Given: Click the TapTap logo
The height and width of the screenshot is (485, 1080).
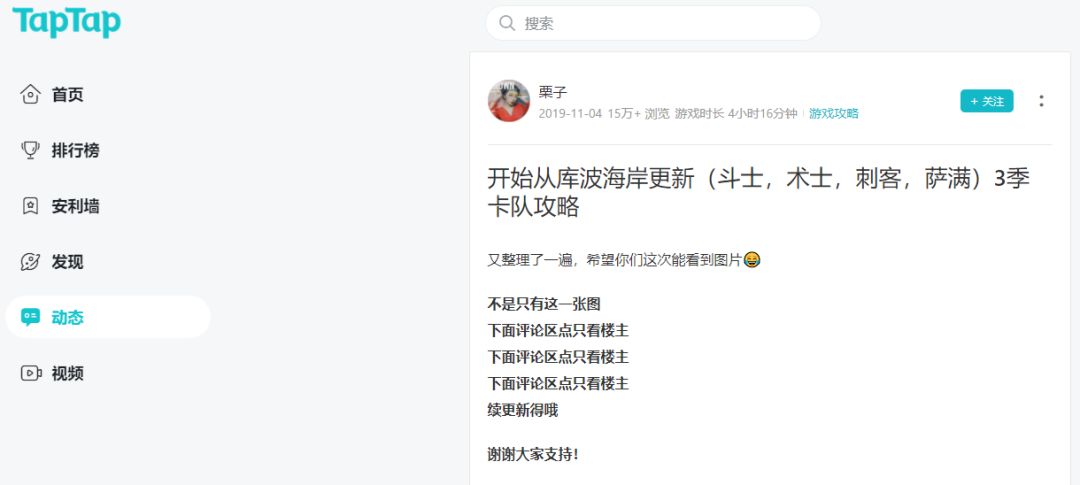Looking at the screenshot, I should (67, 22).
